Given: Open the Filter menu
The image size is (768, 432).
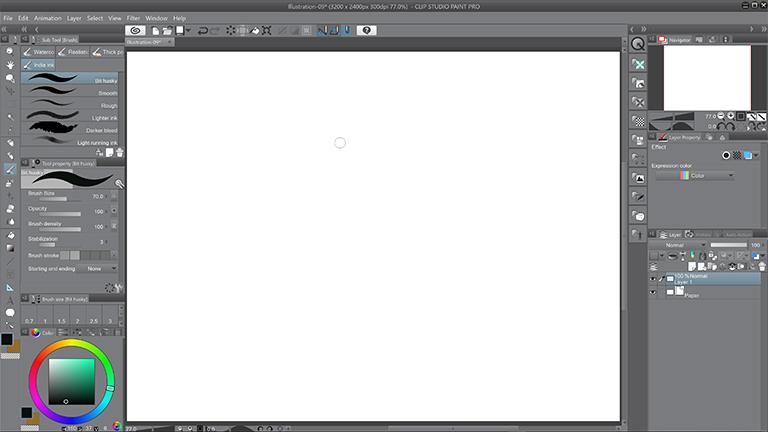Looking at the screenshot, I should pyautogui.click(x=133, y=18).
